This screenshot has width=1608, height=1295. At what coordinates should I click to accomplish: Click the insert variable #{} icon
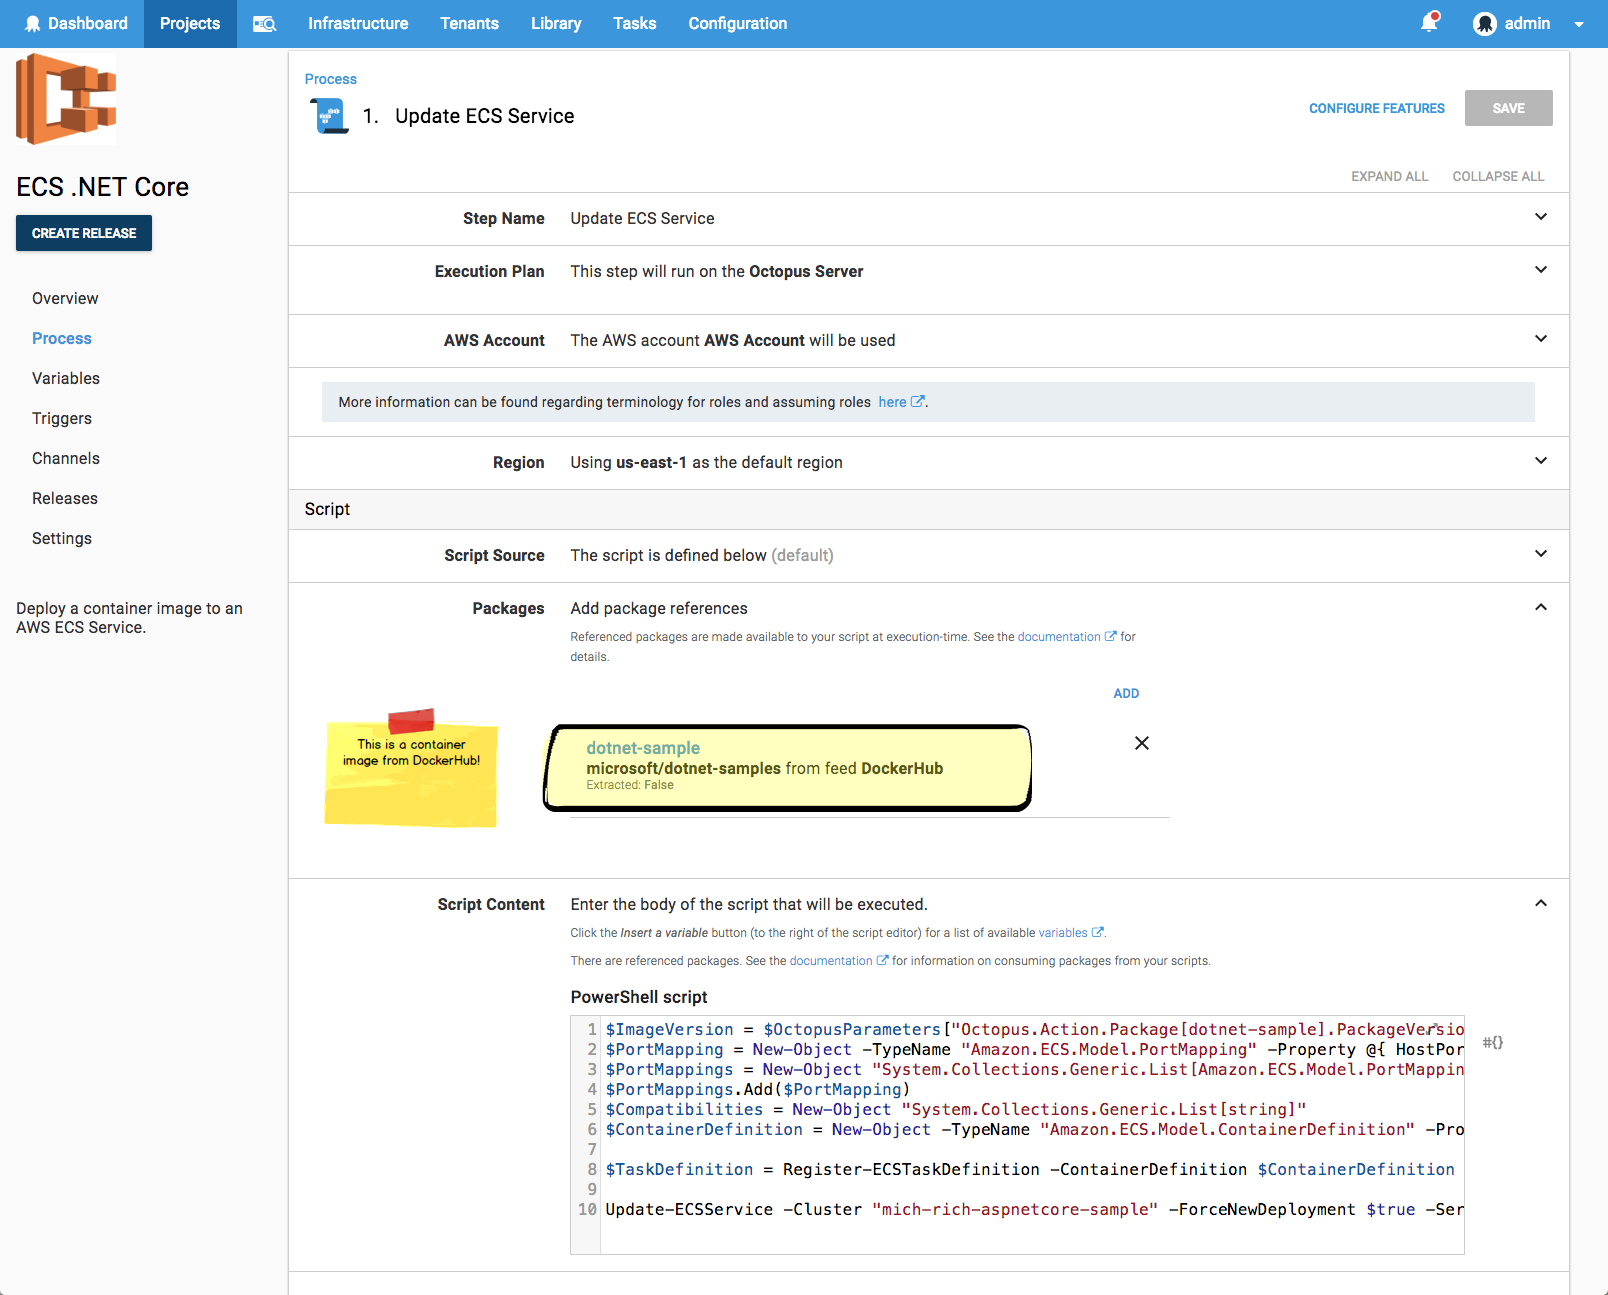coord(1492,1041)
